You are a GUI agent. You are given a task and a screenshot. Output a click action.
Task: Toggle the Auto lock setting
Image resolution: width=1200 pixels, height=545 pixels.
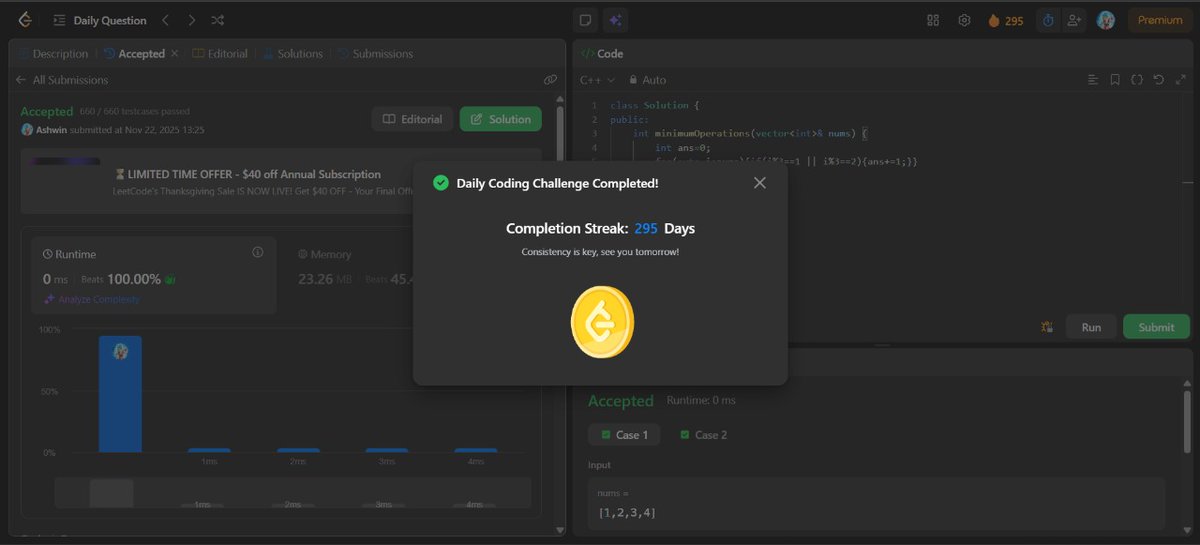point(647,80)
